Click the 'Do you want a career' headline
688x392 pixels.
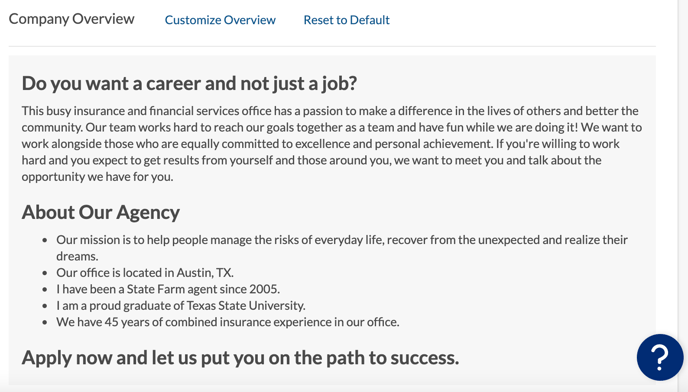tap(190, 83)
